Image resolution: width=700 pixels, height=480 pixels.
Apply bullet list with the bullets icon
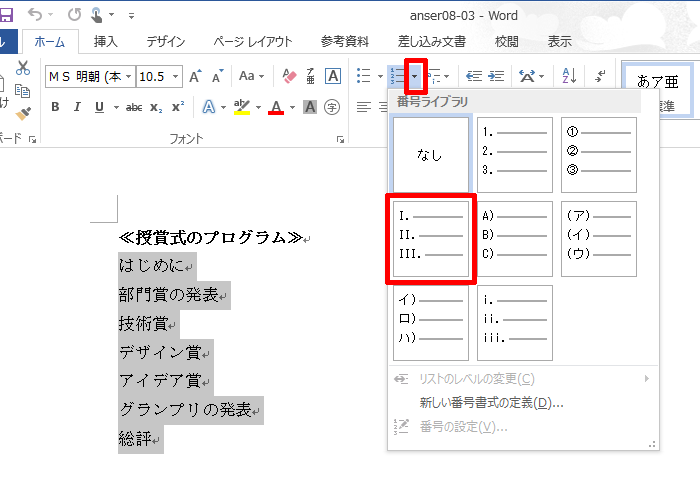(x=364, y=76)
